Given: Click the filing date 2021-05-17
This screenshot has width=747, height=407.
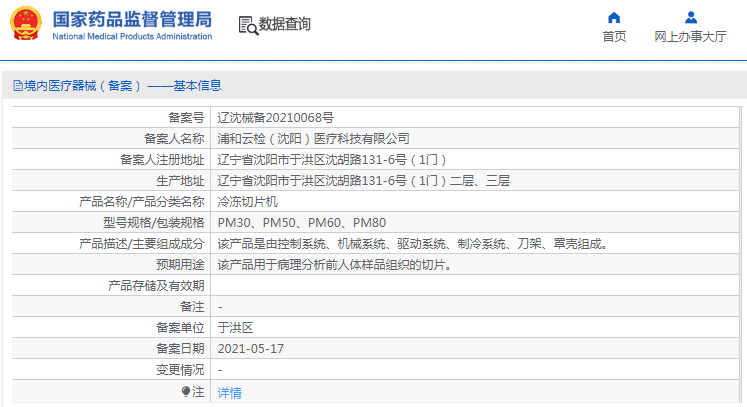Looking at the screenshot, I should 251,349.
